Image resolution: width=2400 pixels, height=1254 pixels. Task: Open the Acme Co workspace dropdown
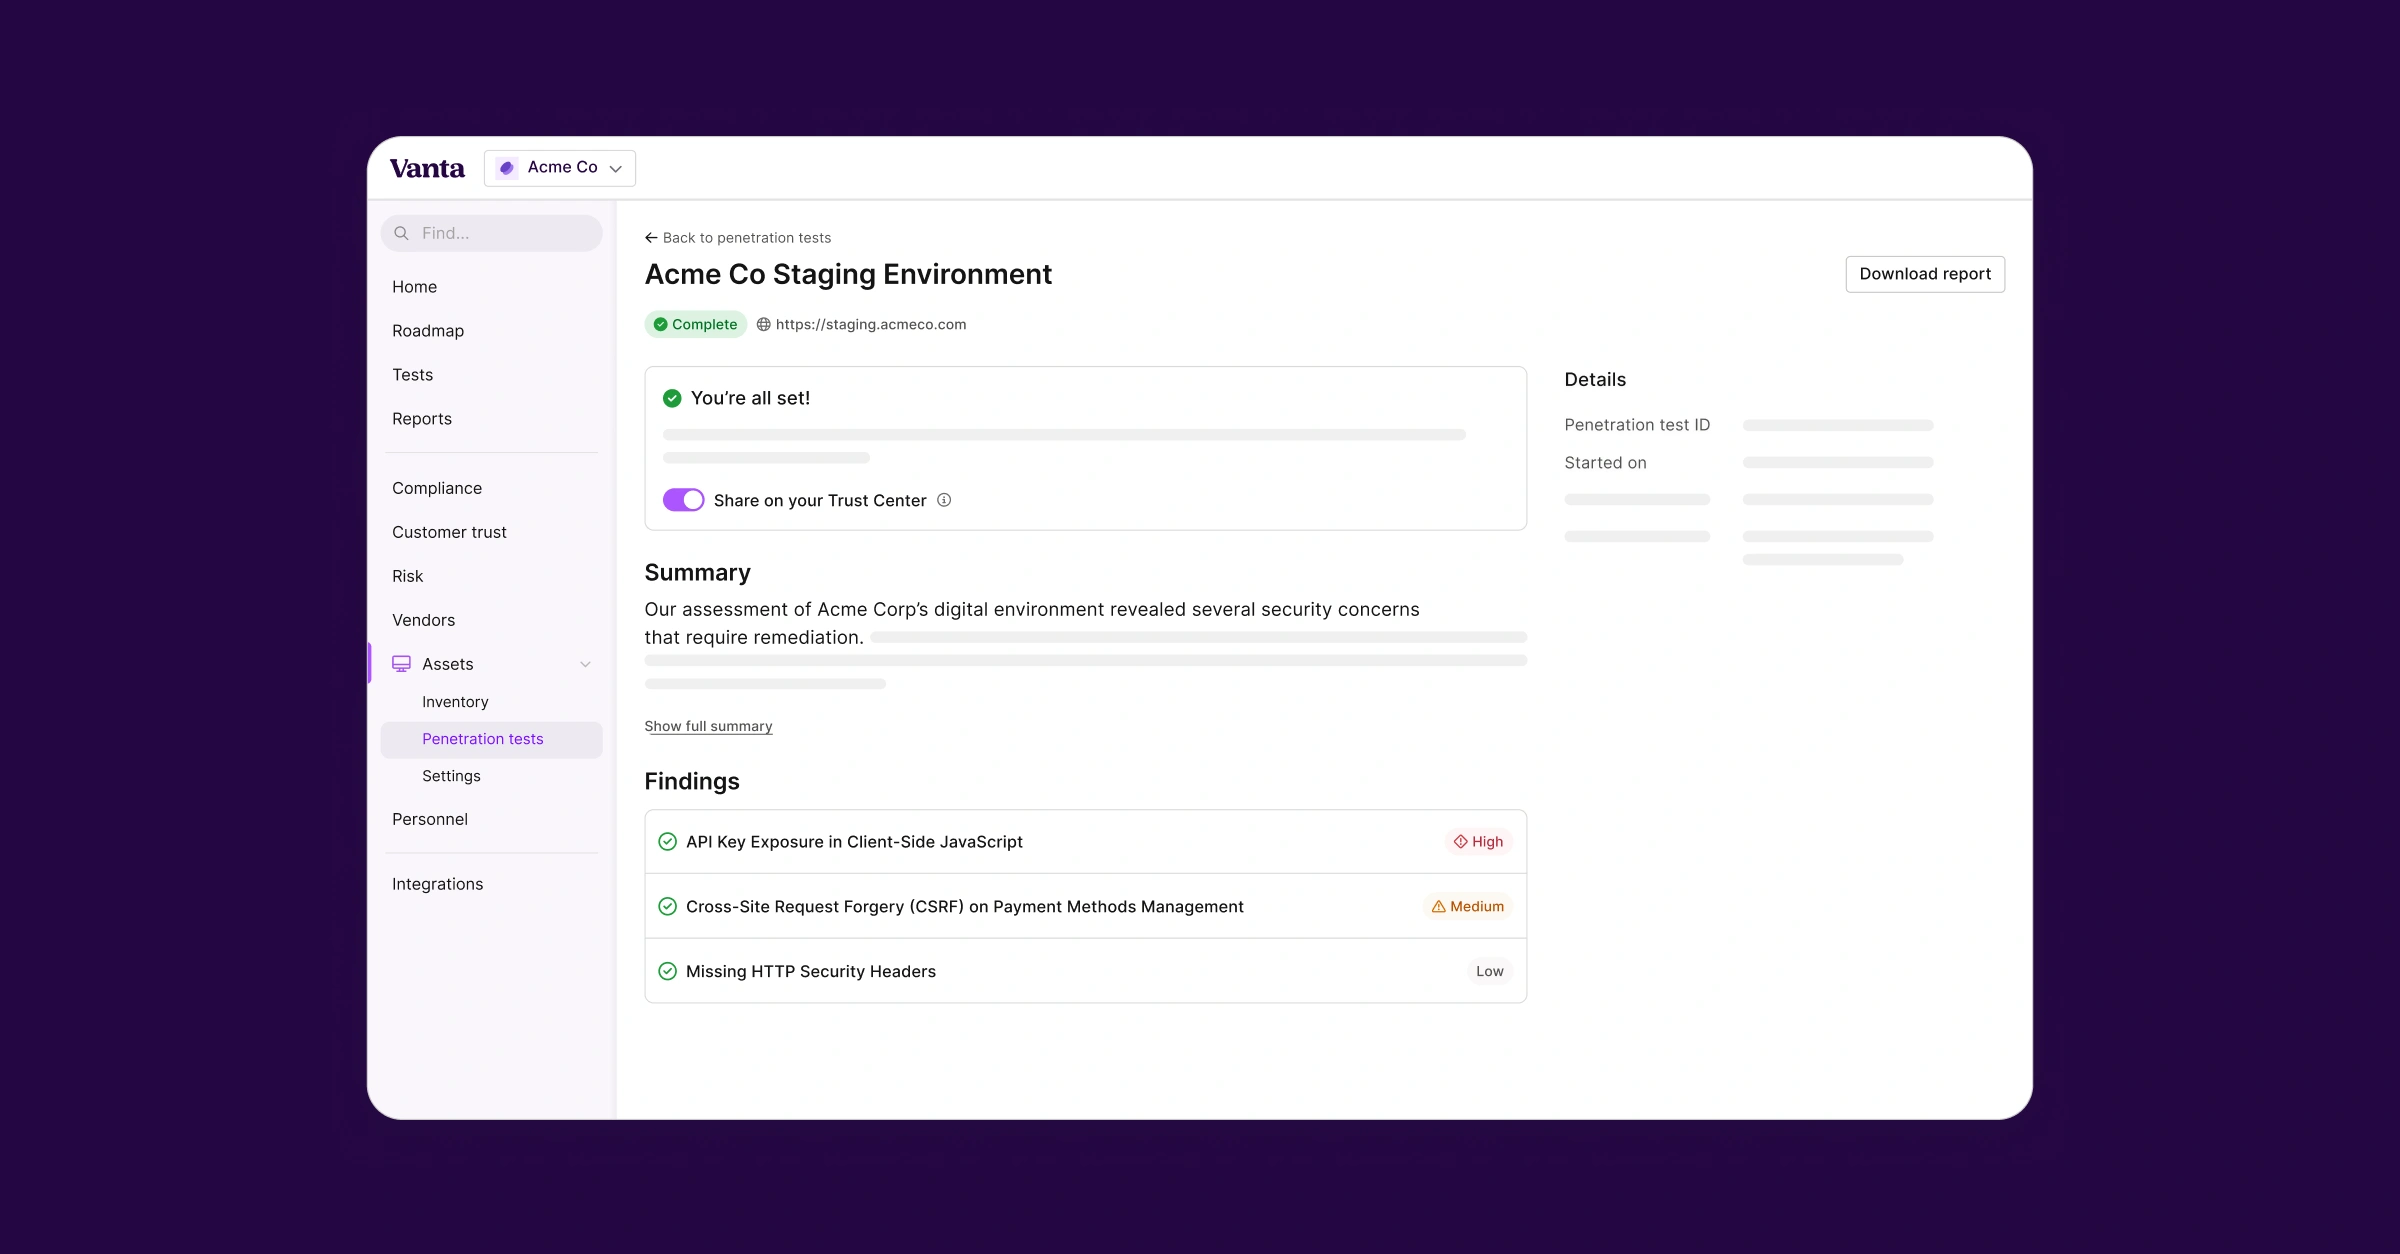pos(559,167)
